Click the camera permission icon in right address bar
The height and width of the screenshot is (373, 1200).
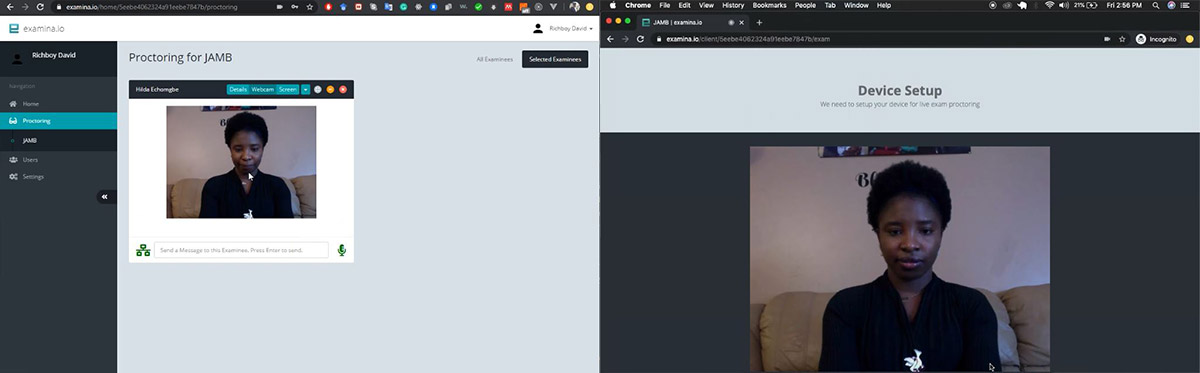pos(1107,39)
